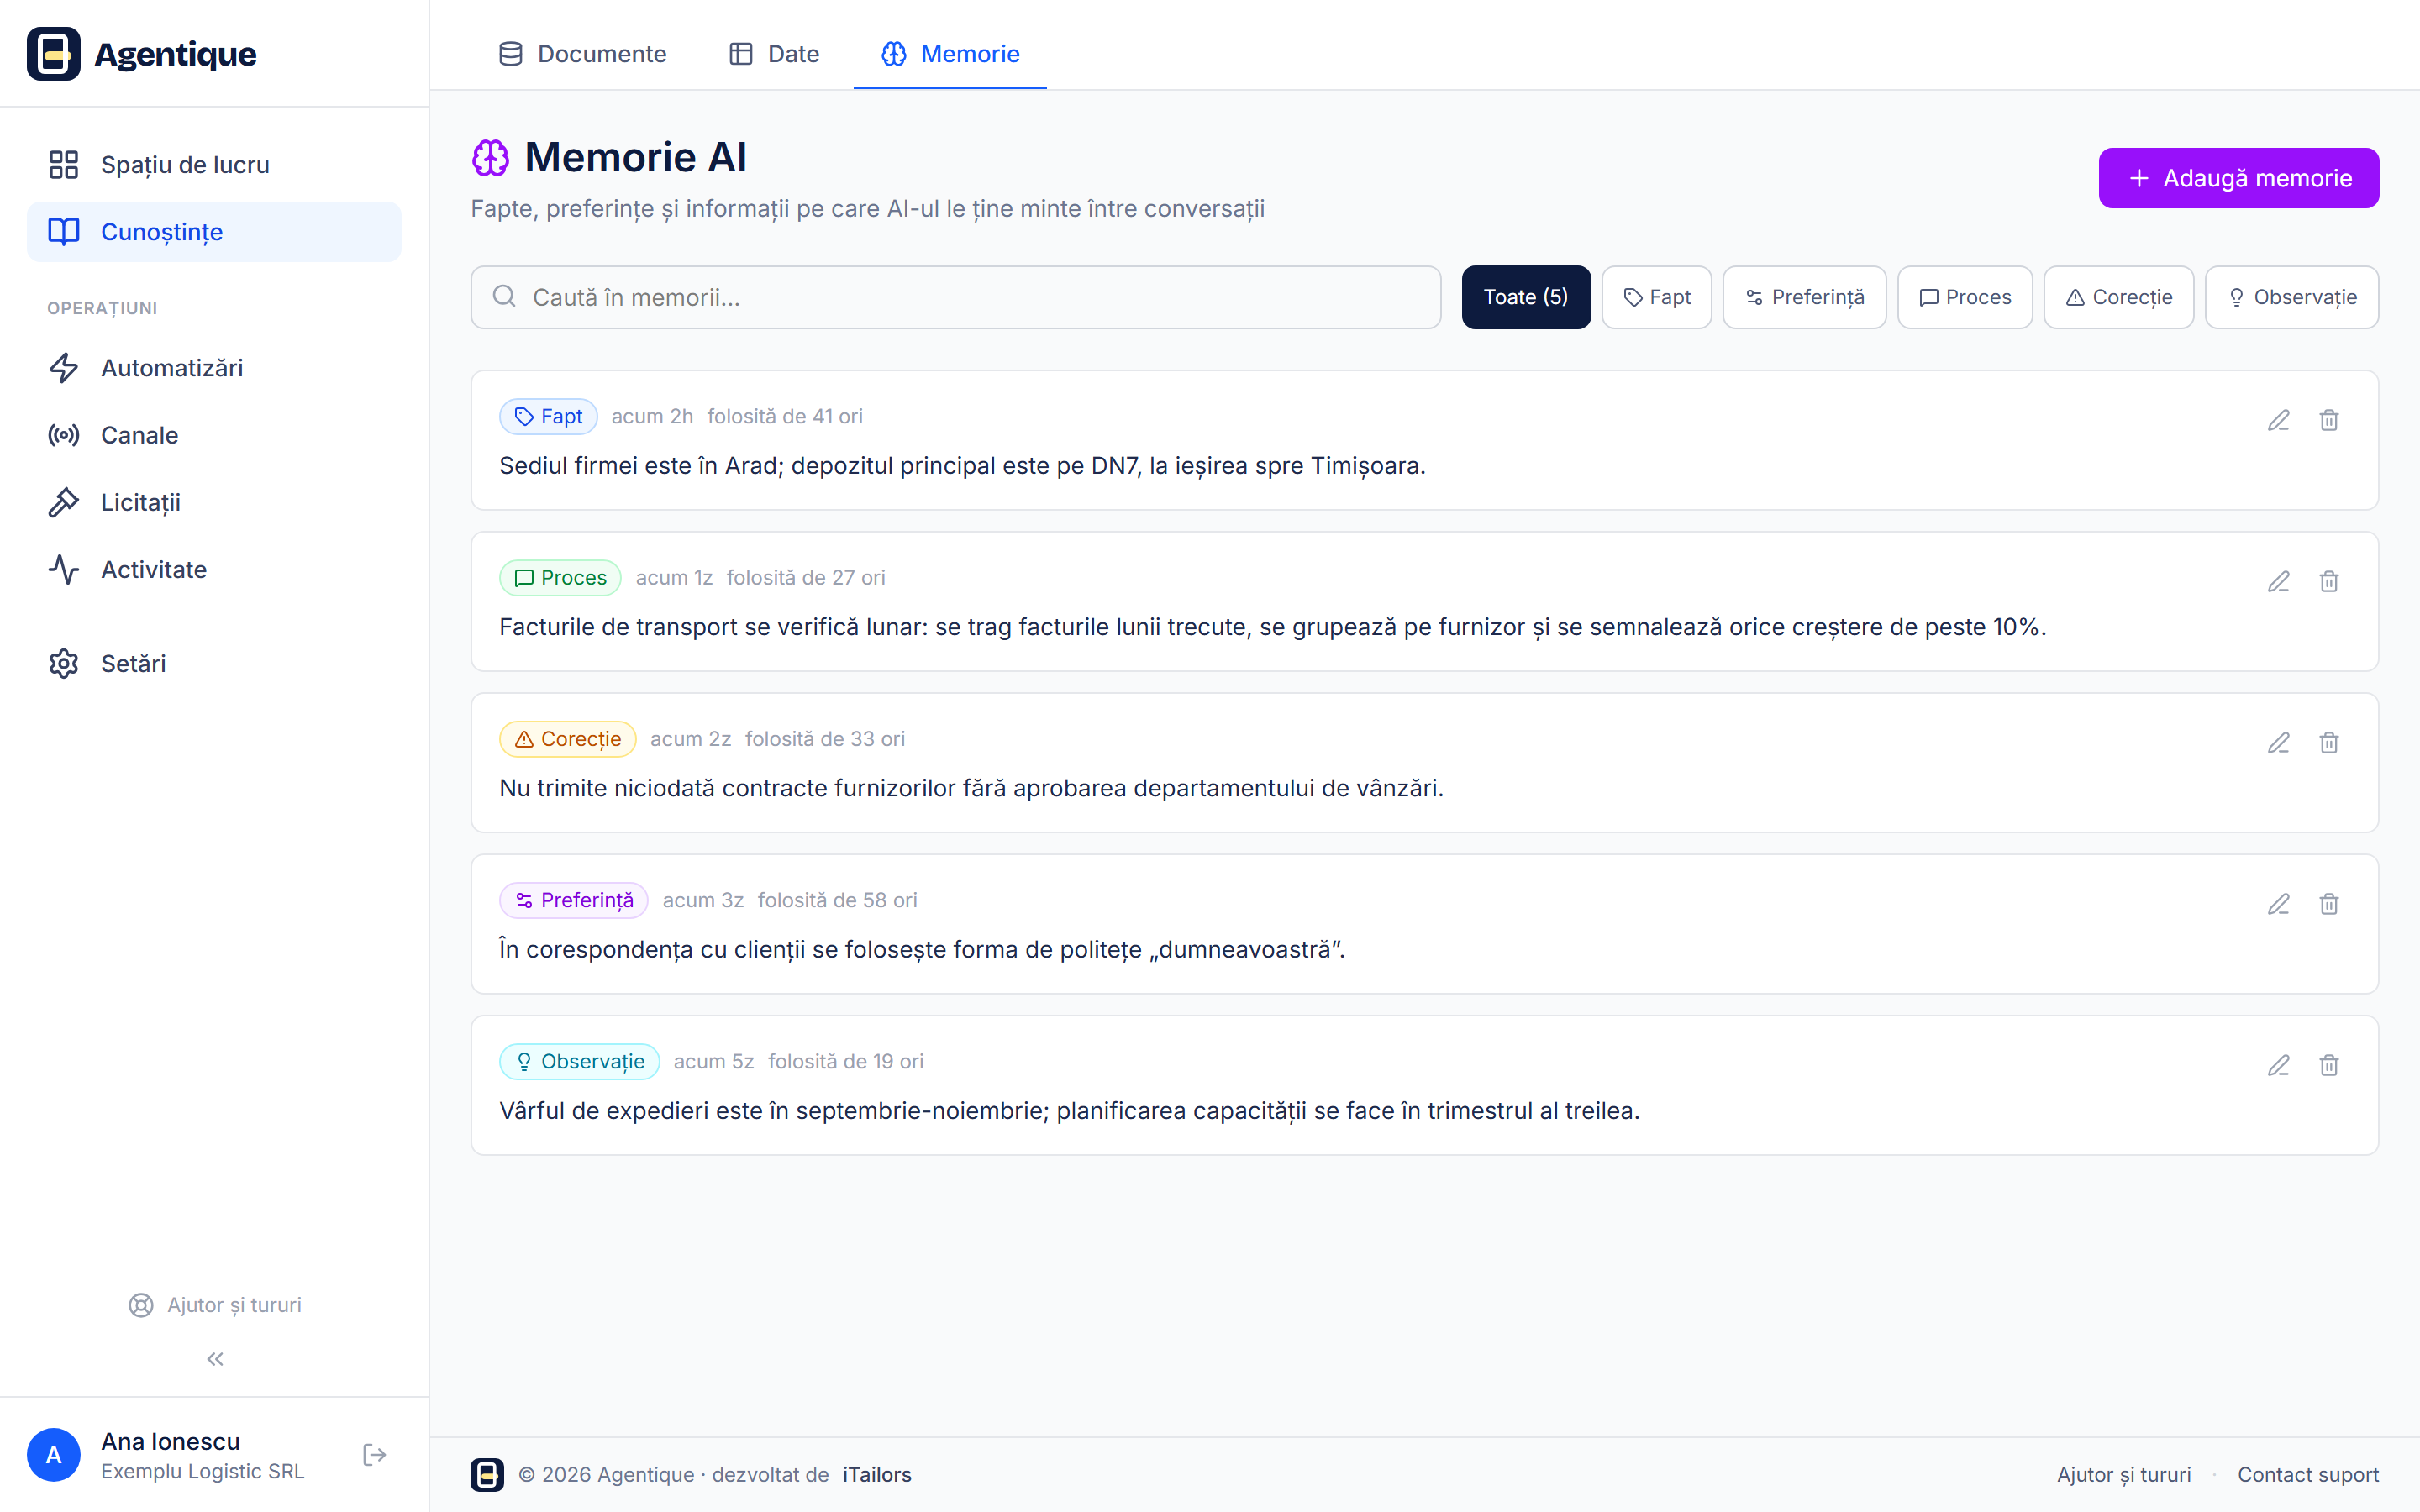Click Contact suport in the footer
The image size is (2420, 1512).
[x=2308, y=1475]
